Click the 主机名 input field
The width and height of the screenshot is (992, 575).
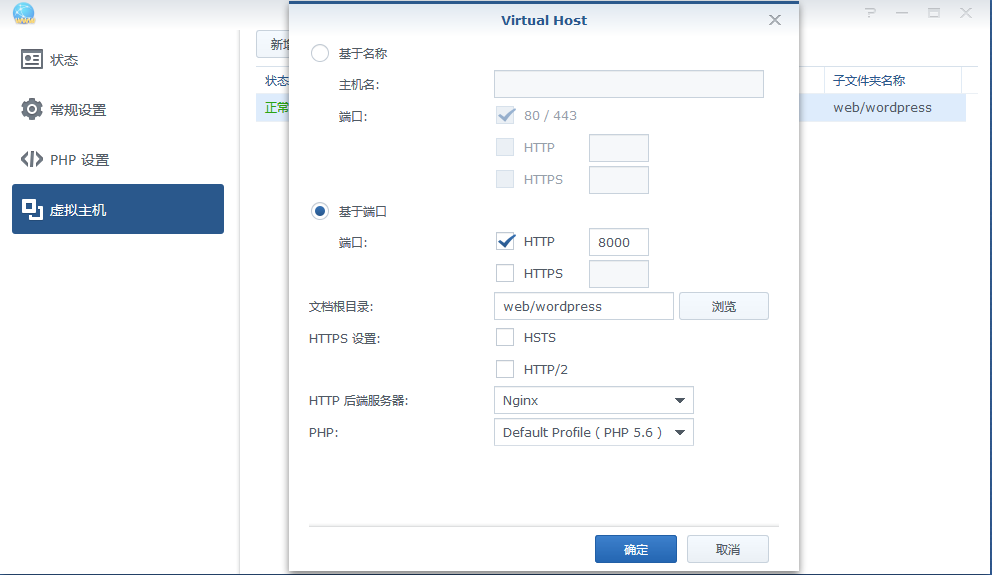tap(629, 84)
